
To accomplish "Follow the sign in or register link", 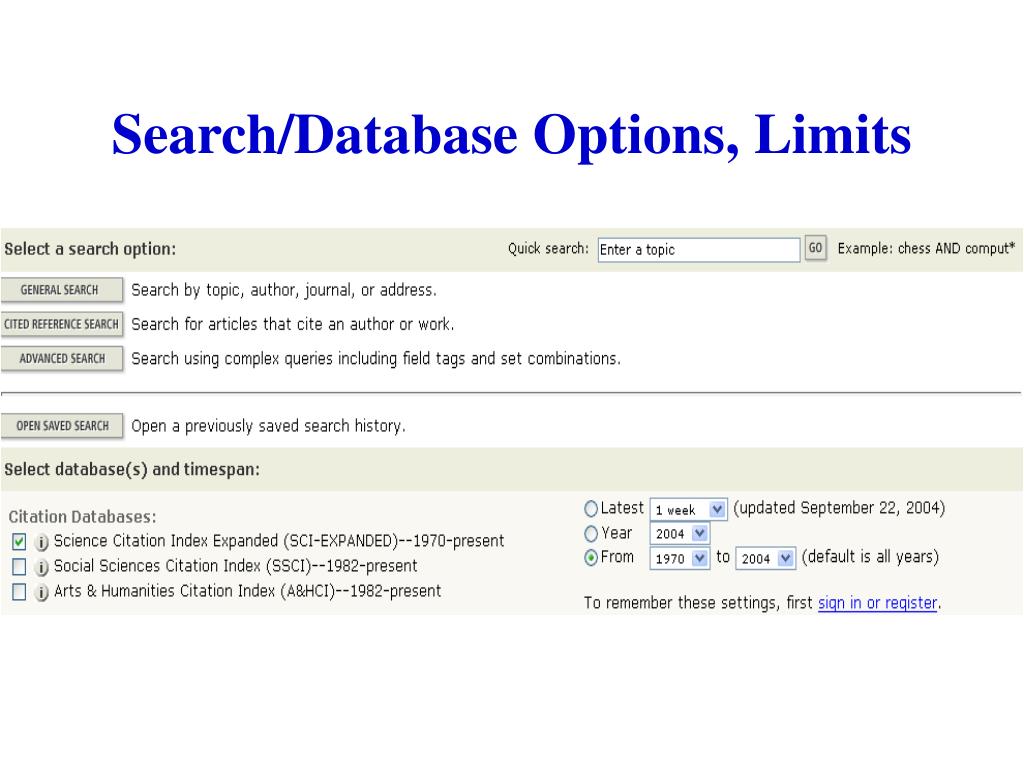I will tap(878, 603).
